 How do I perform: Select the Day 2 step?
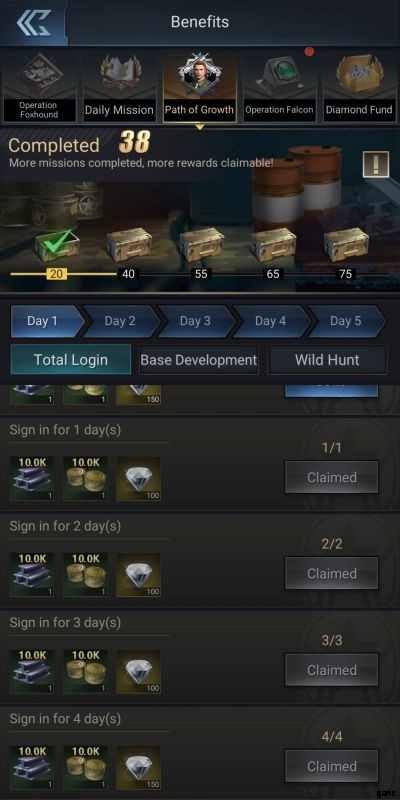[x=120, y=321]
